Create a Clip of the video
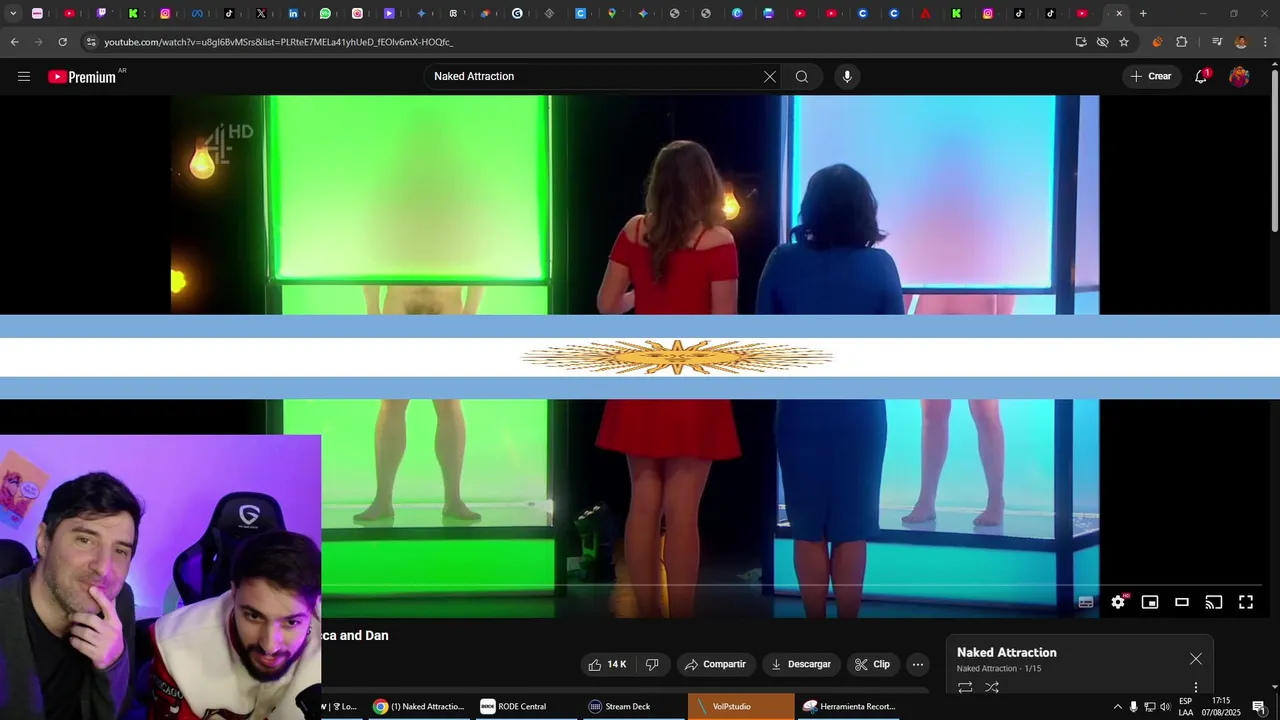The height and width of the screenshot is (720, 1280). tap(872, 664)
